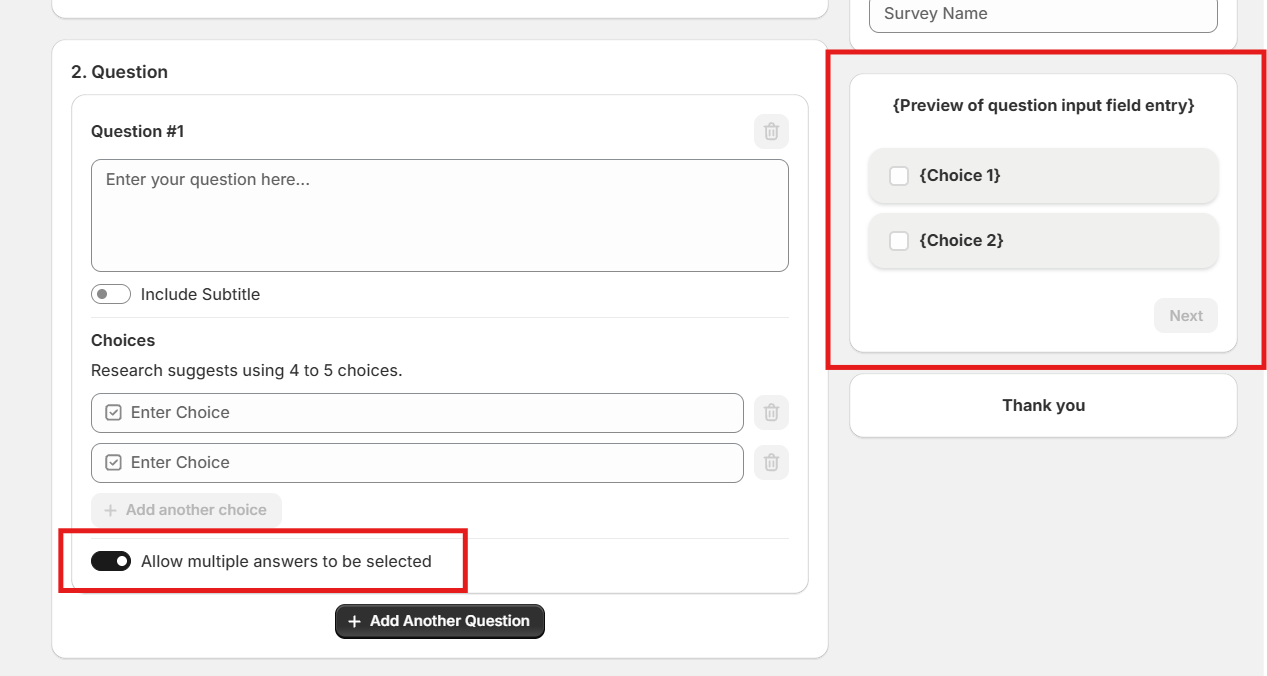The height and width of the screenshot is (676, 1267).
Task: Delete Question #1 using the trash icon
Action: coord(771,132)
